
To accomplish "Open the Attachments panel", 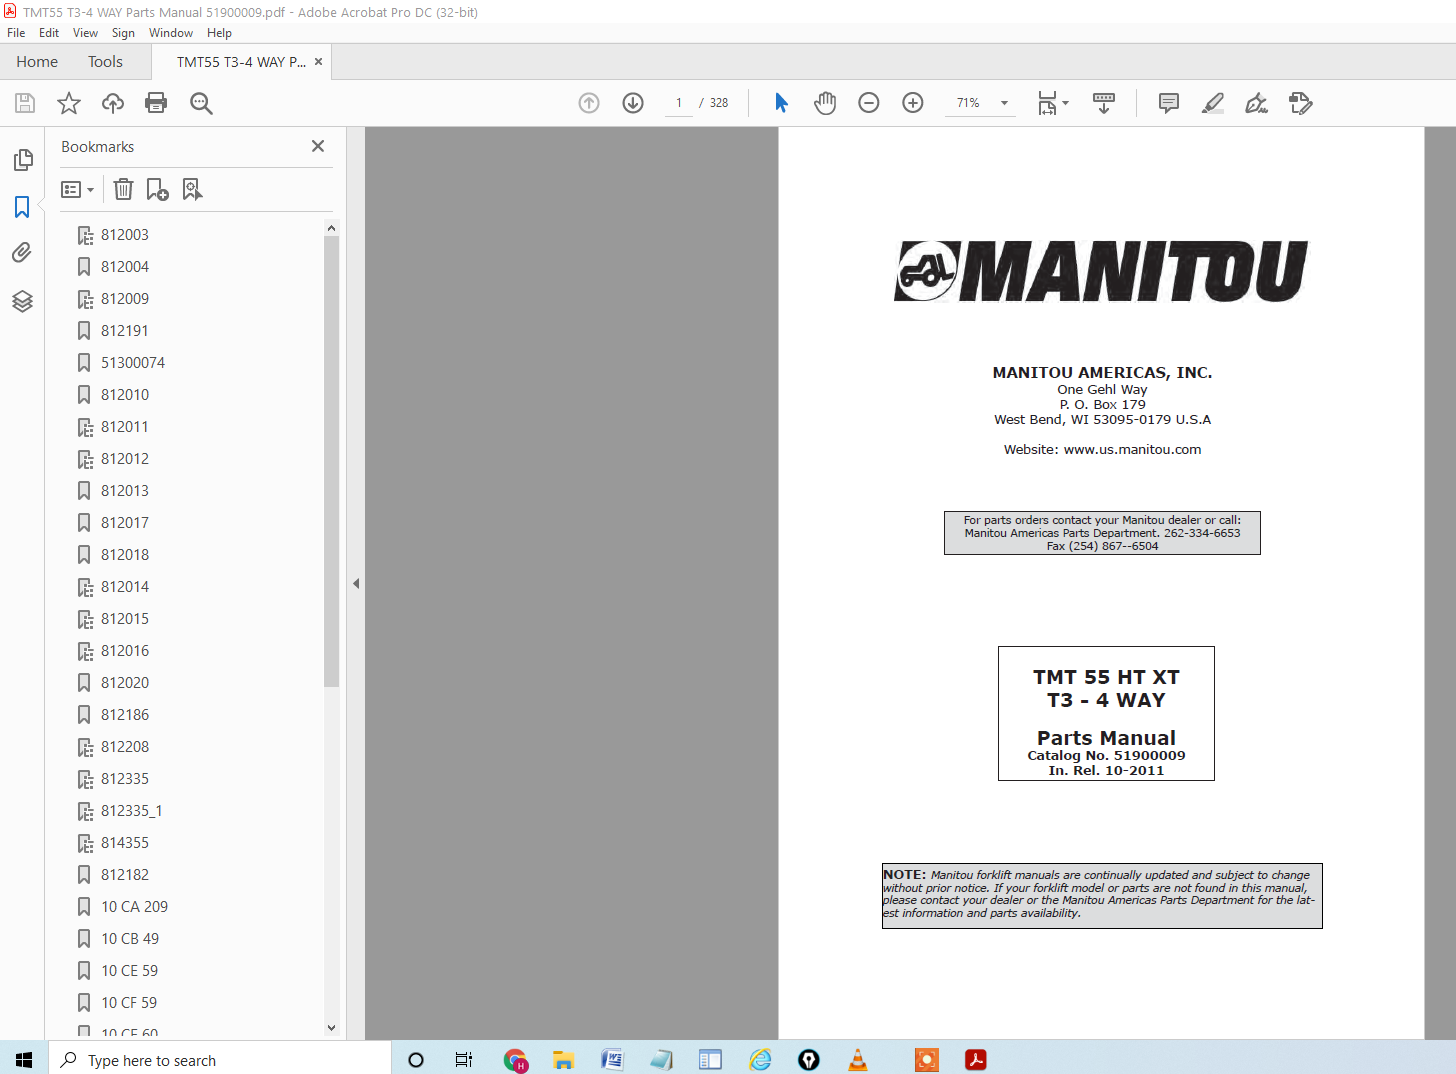I will pos(22,253).
